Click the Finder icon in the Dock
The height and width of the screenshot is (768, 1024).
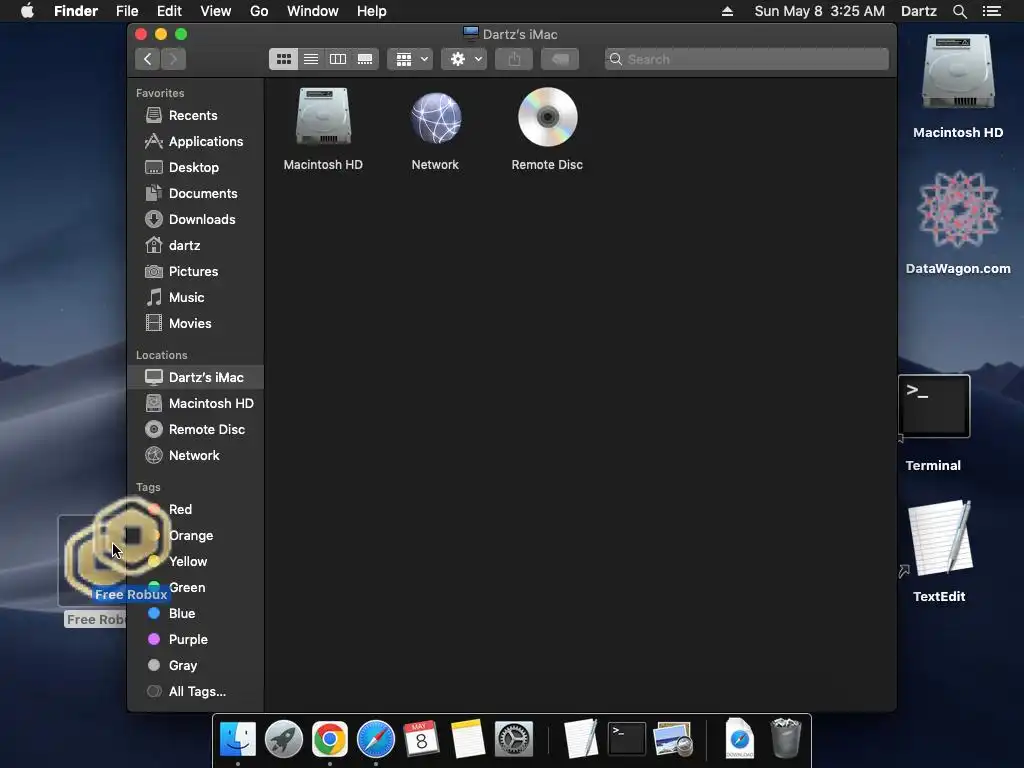tap(238, 739)
